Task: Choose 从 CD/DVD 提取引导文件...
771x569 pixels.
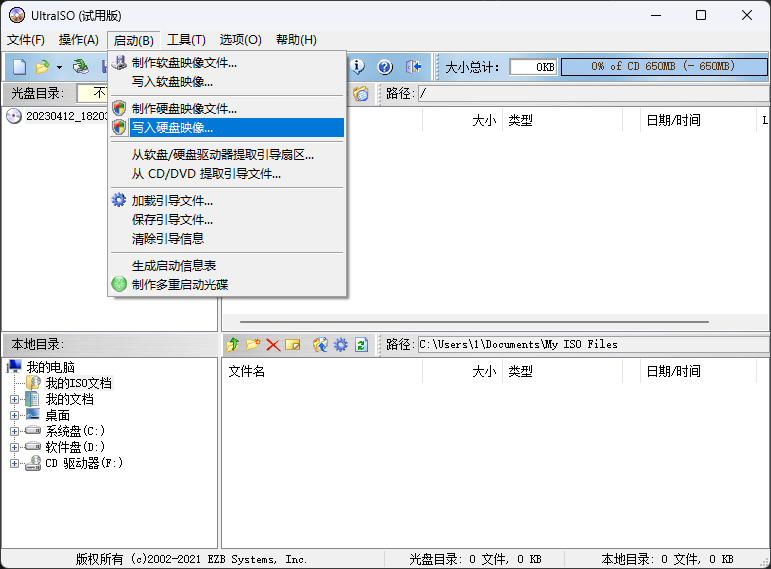Action: pos(227,174)
